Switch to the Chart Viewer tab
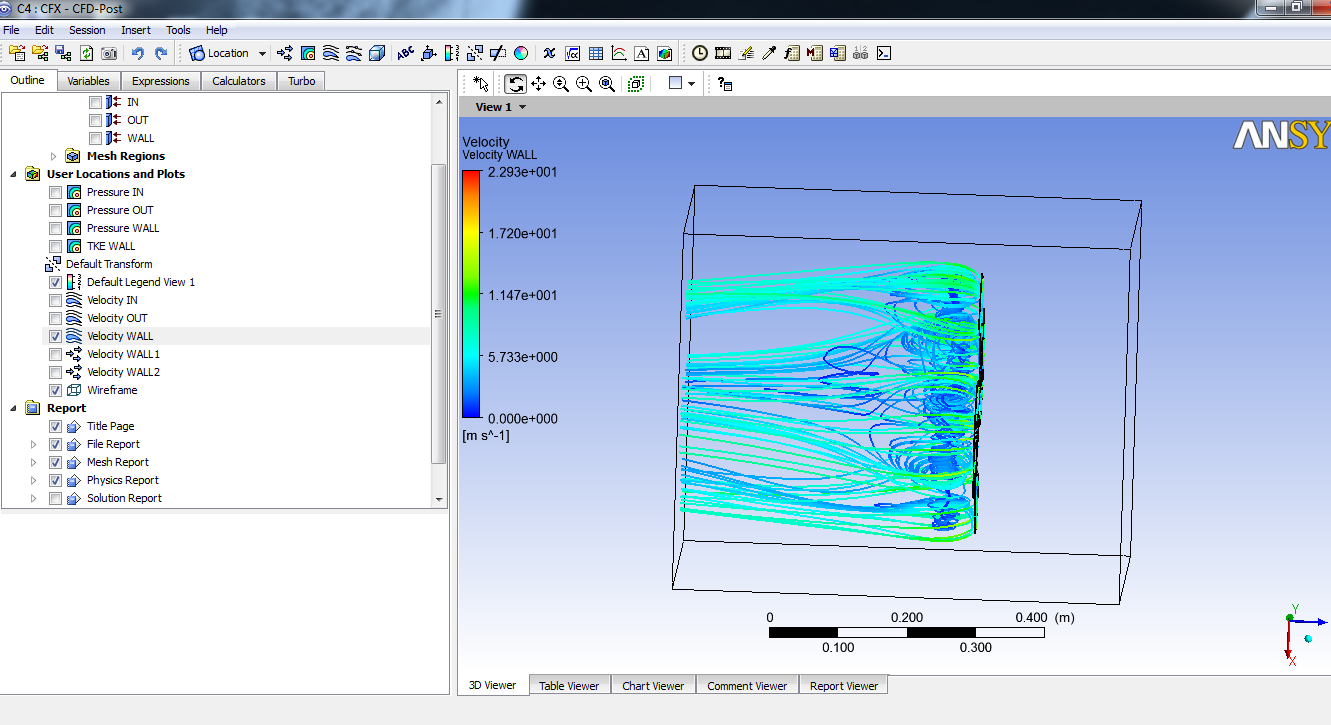 click(x=653, y=685)
